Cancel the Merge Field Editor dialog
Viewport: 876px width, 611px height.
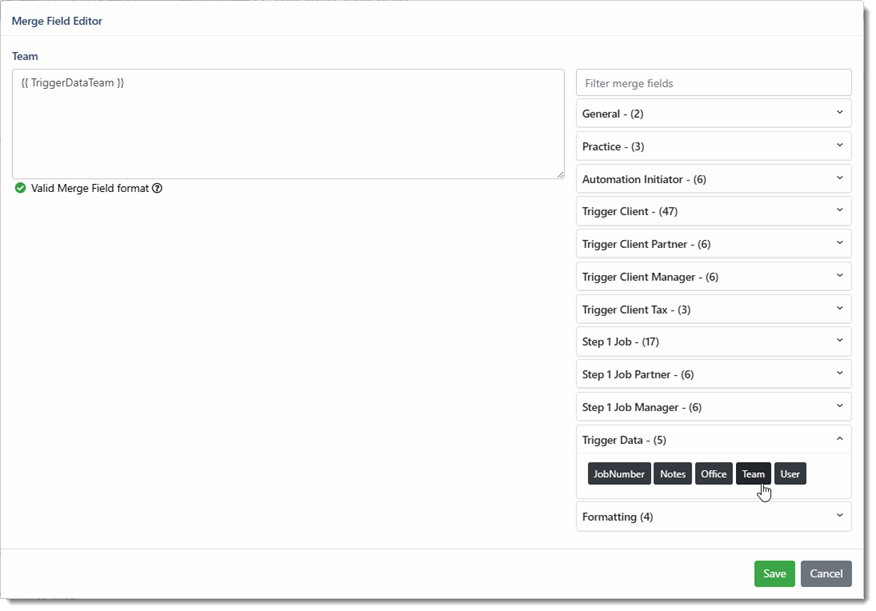tap(826, 574)
